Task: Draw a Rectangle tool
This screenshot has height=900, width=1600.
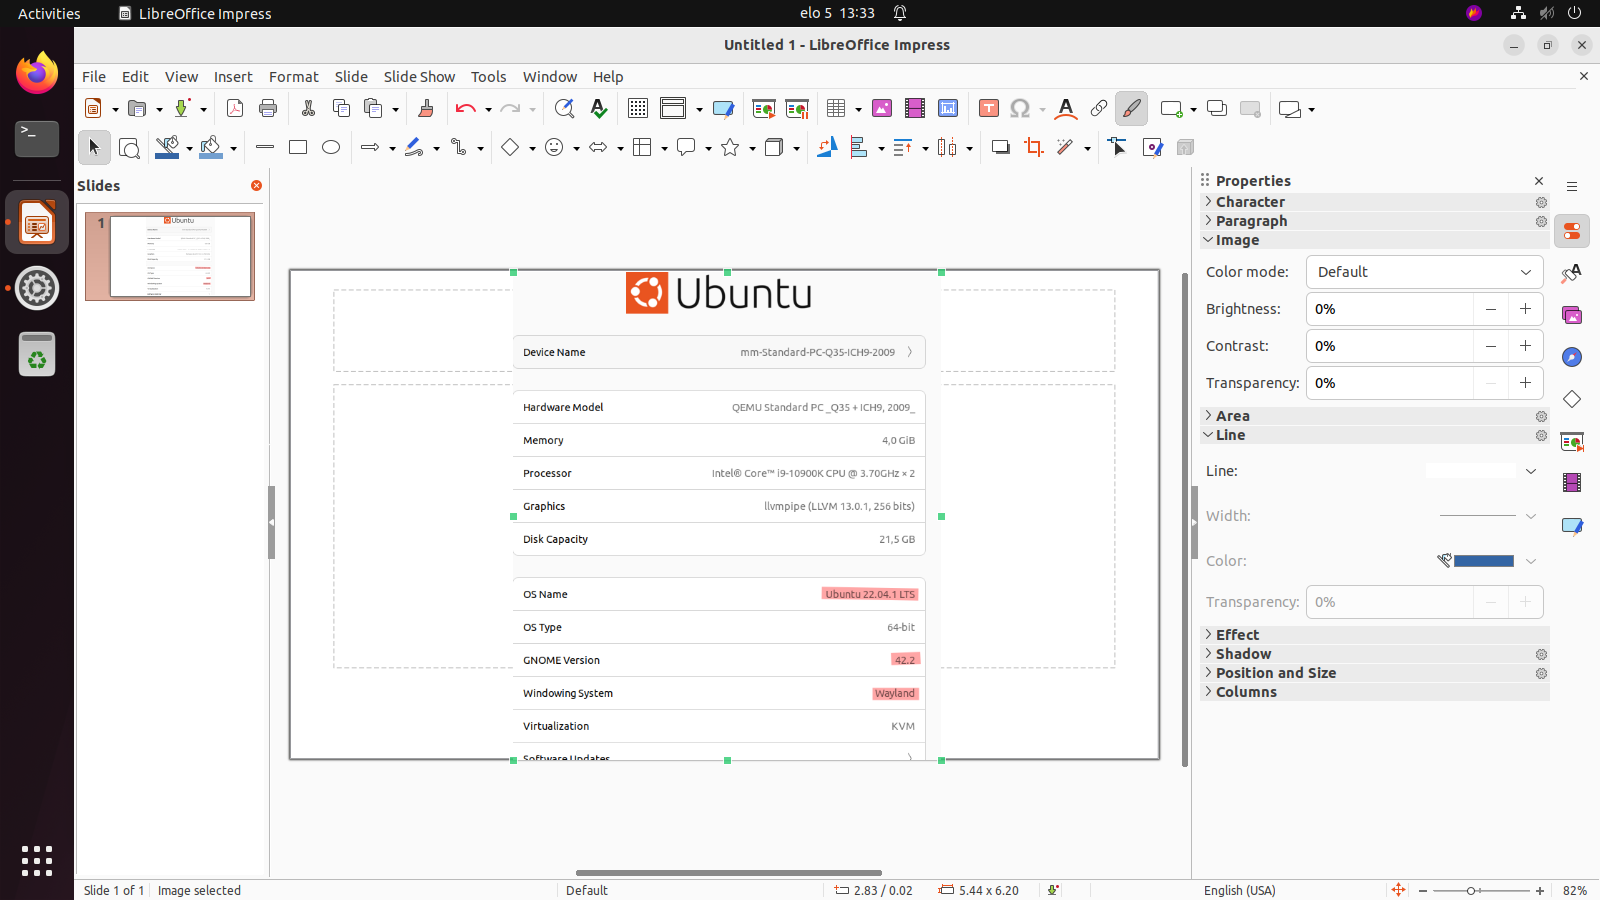Action: (298, 148)
